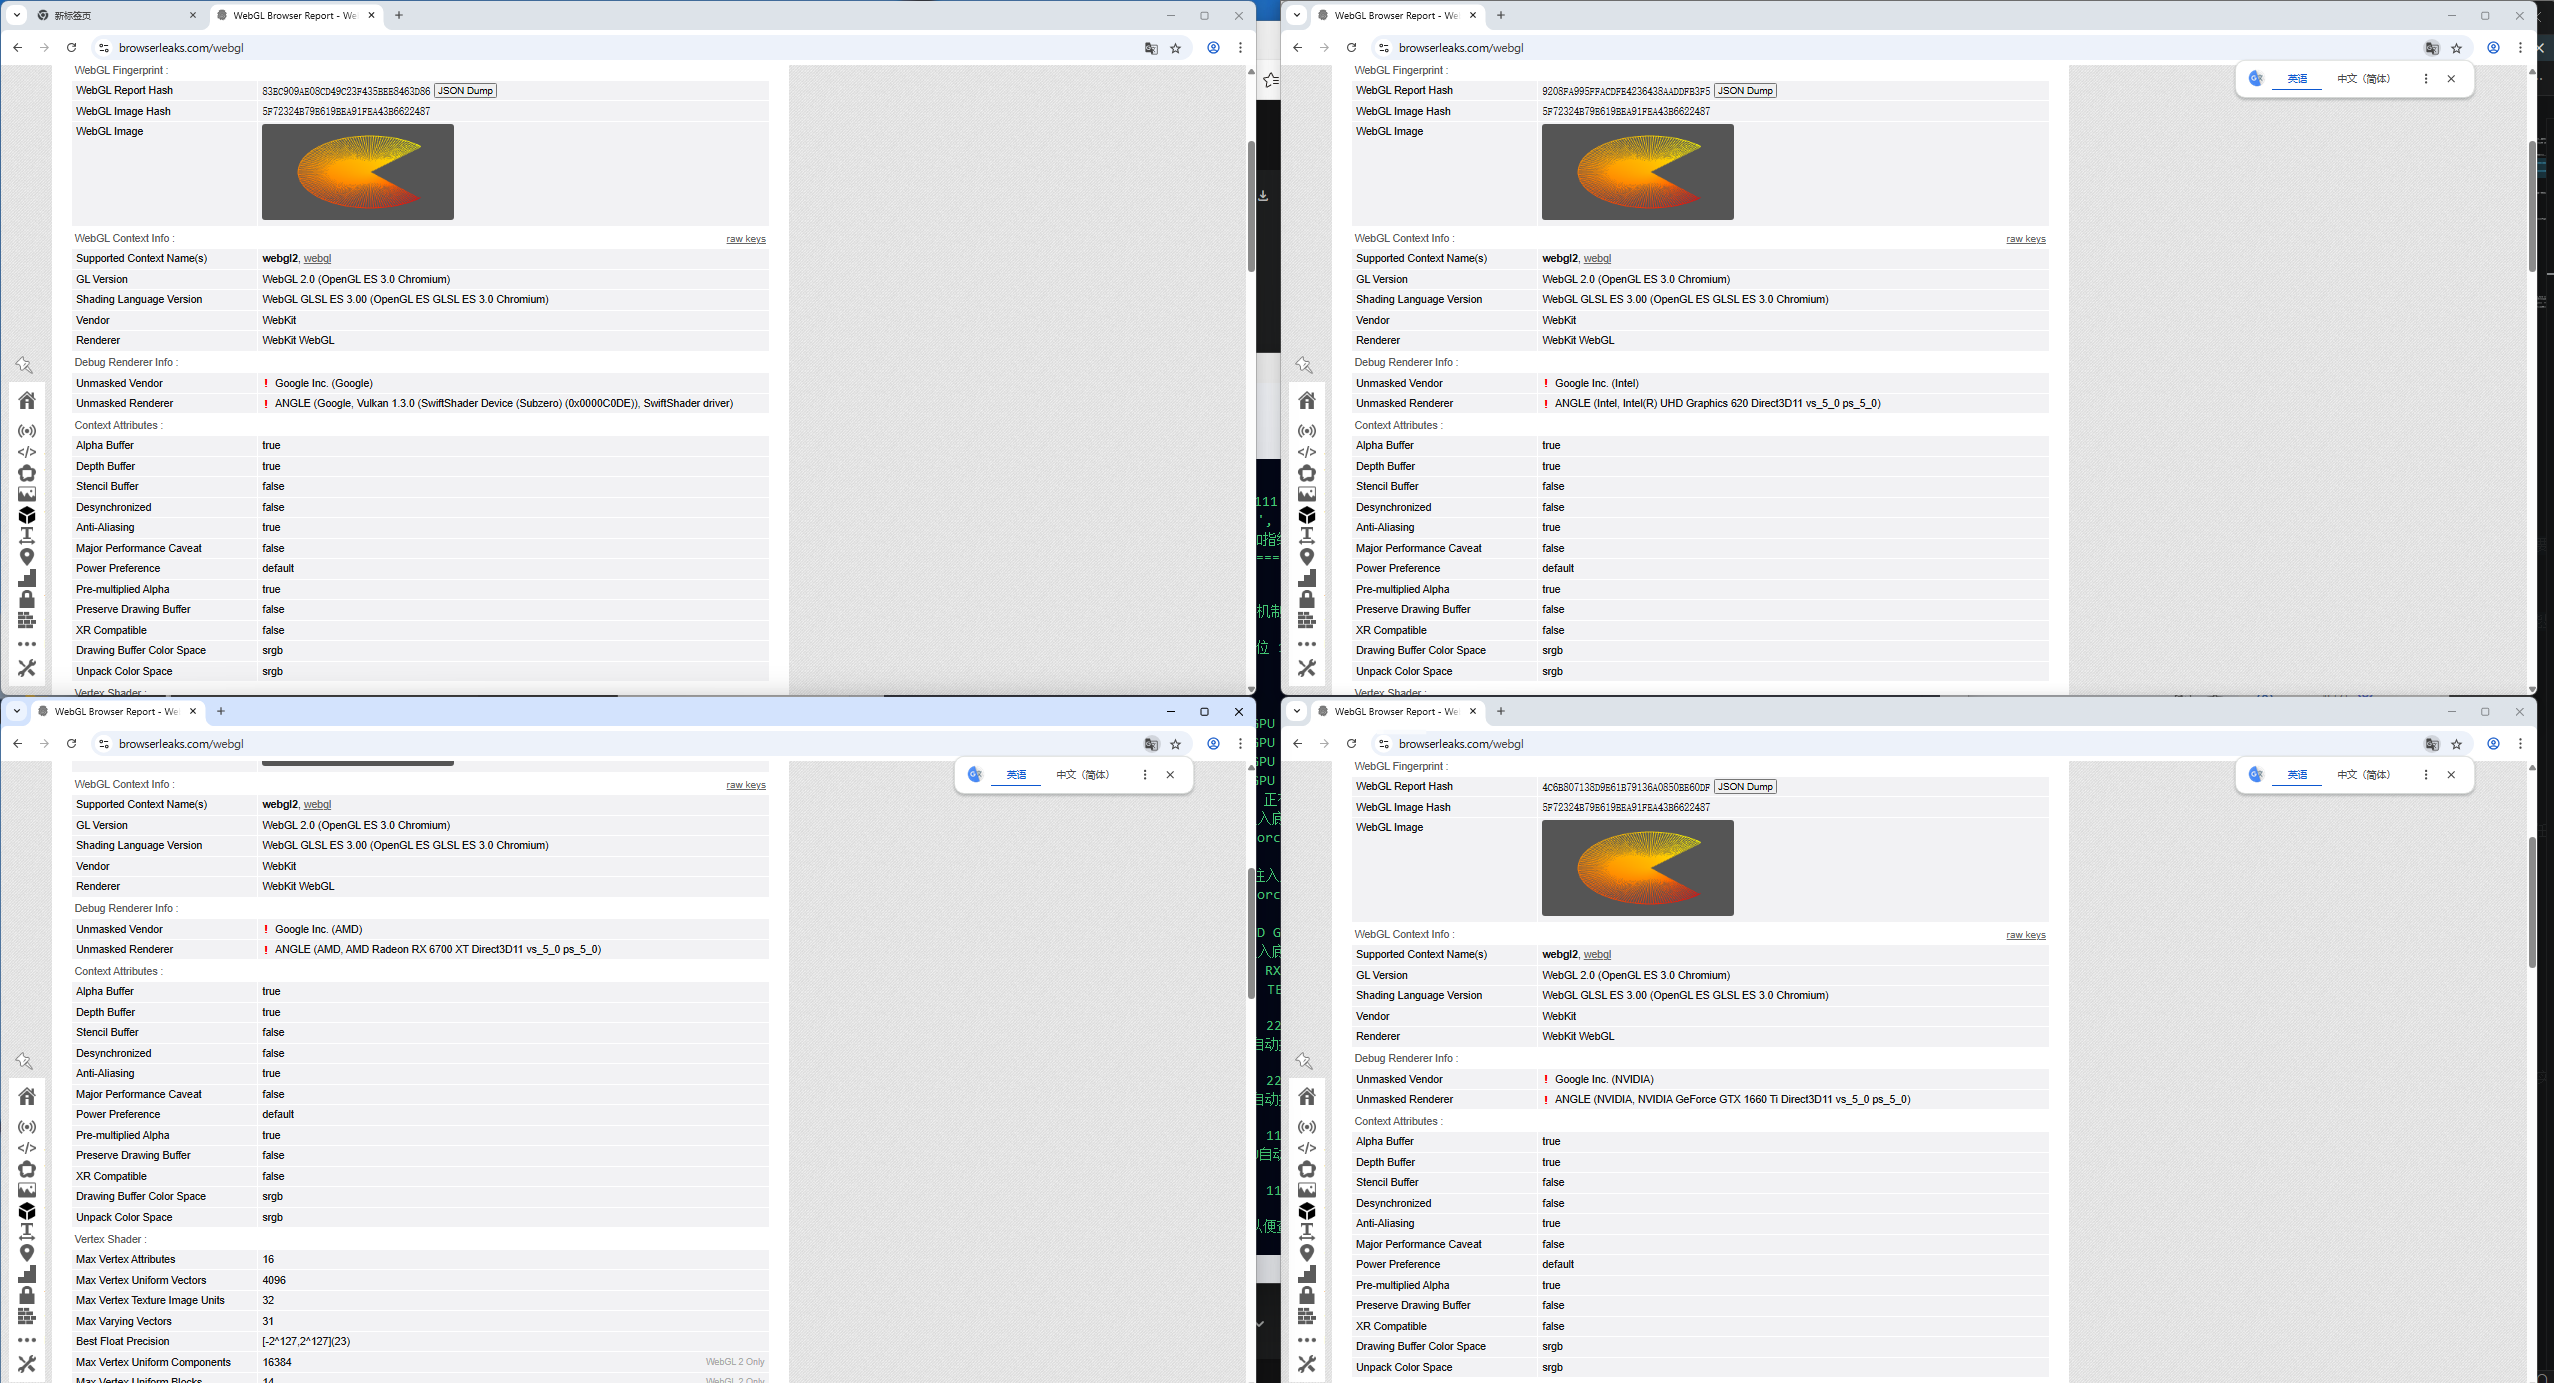This screenshot has width=2554, height=1383.
Task: Click JSON Dump button in SwiftShader window
Action: (x=466, y=91)
